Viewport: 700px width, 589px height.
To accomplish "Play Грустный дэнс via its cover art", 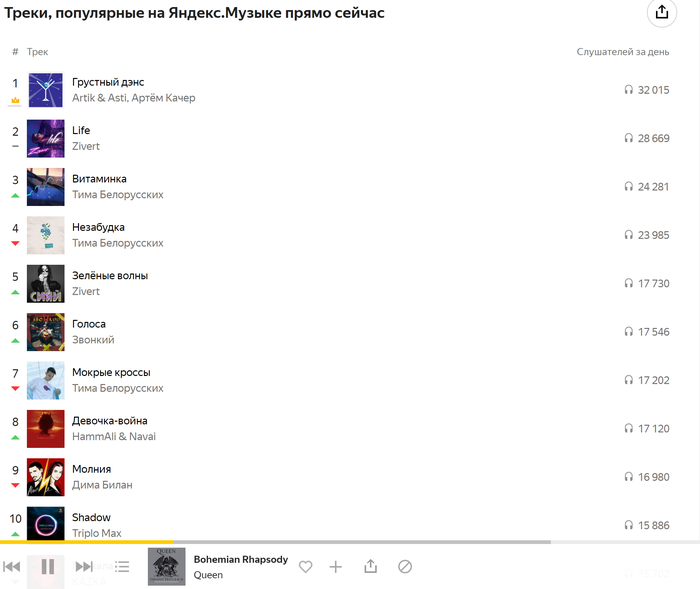I will point(46,90).
